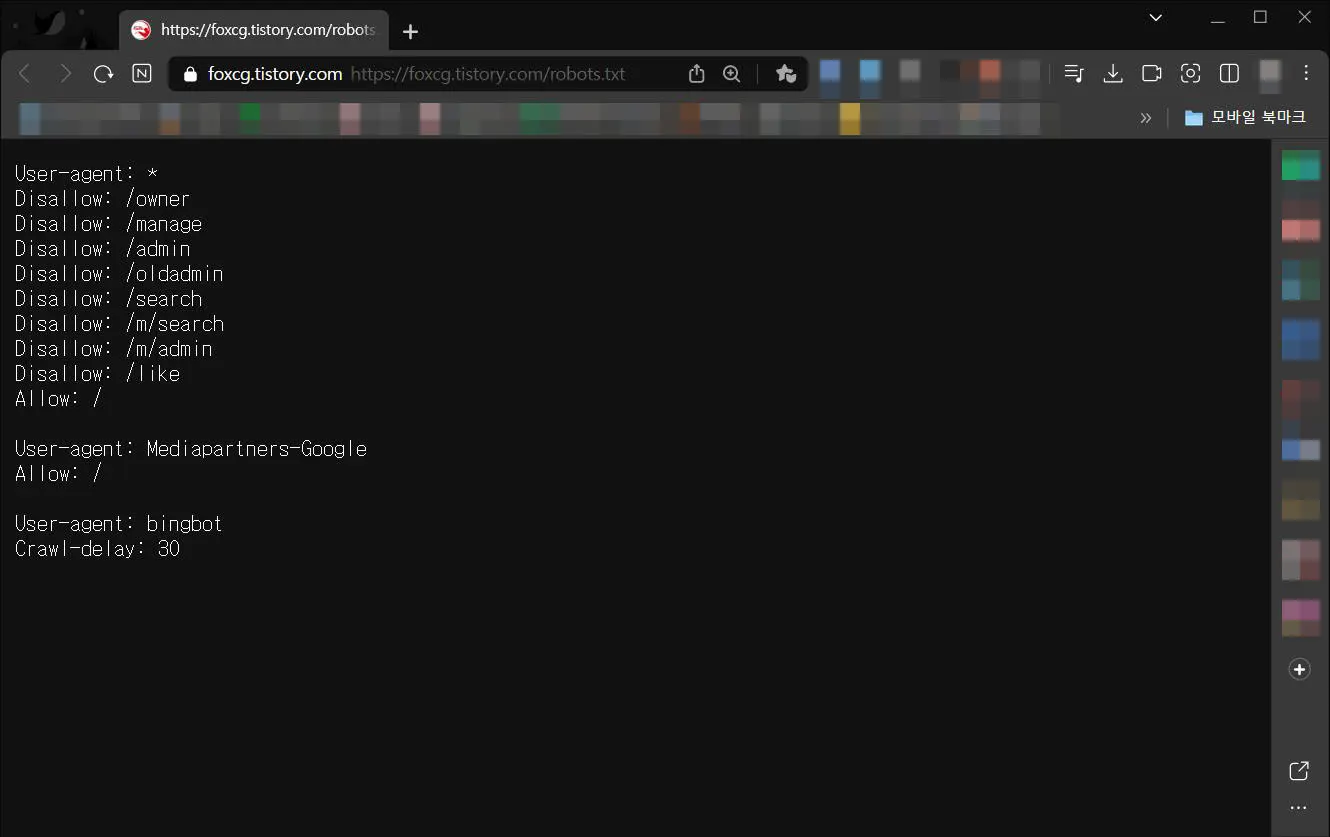Expand the tab search dropdown
Viewport: 1330px width, 837px height.
click(1156, 17)
